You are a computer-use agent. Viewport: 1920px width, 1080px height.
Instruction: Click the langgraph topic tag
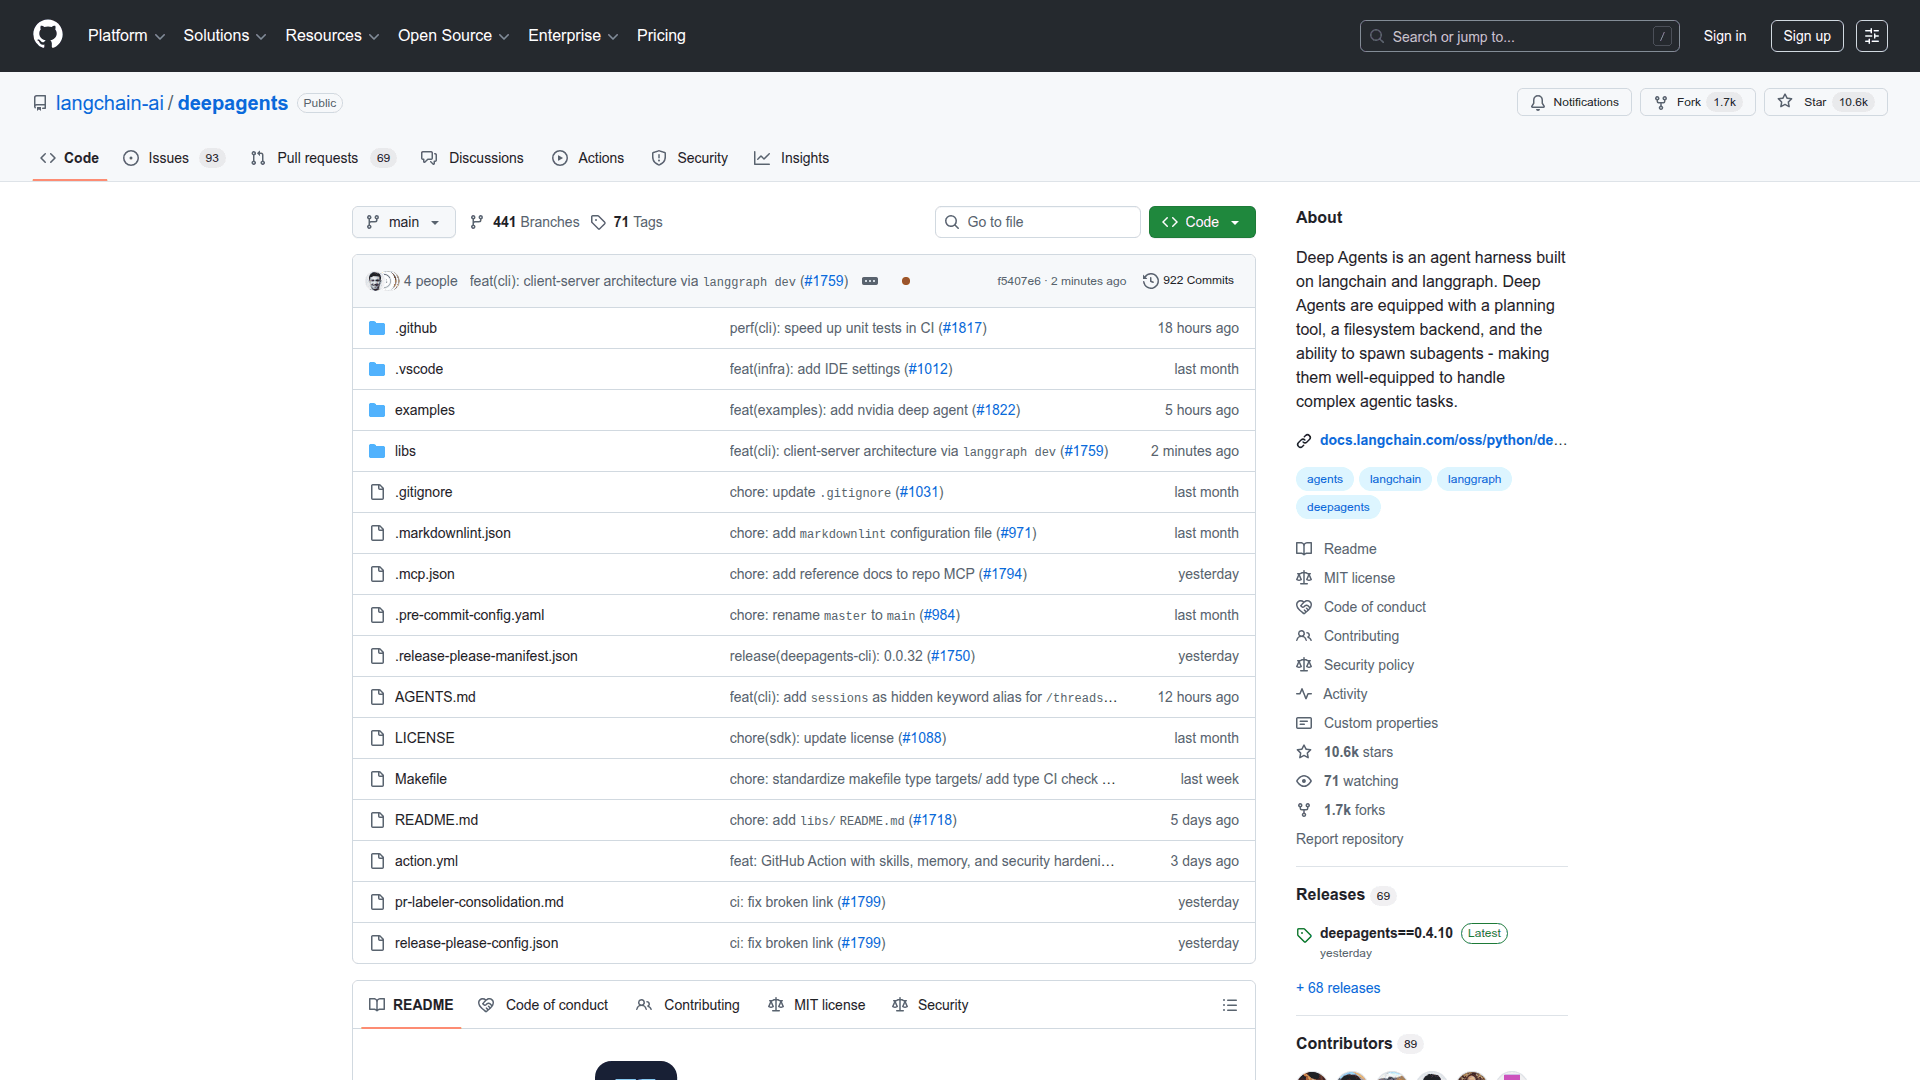pos(1474,479)
